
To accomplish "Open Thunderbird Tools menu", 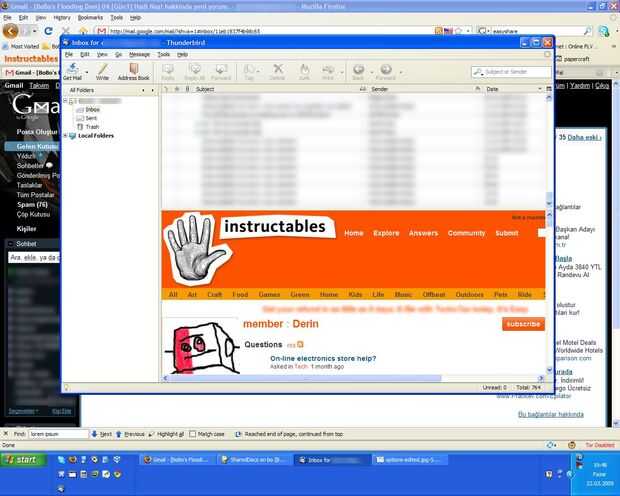I will click(x=163, y=55).
